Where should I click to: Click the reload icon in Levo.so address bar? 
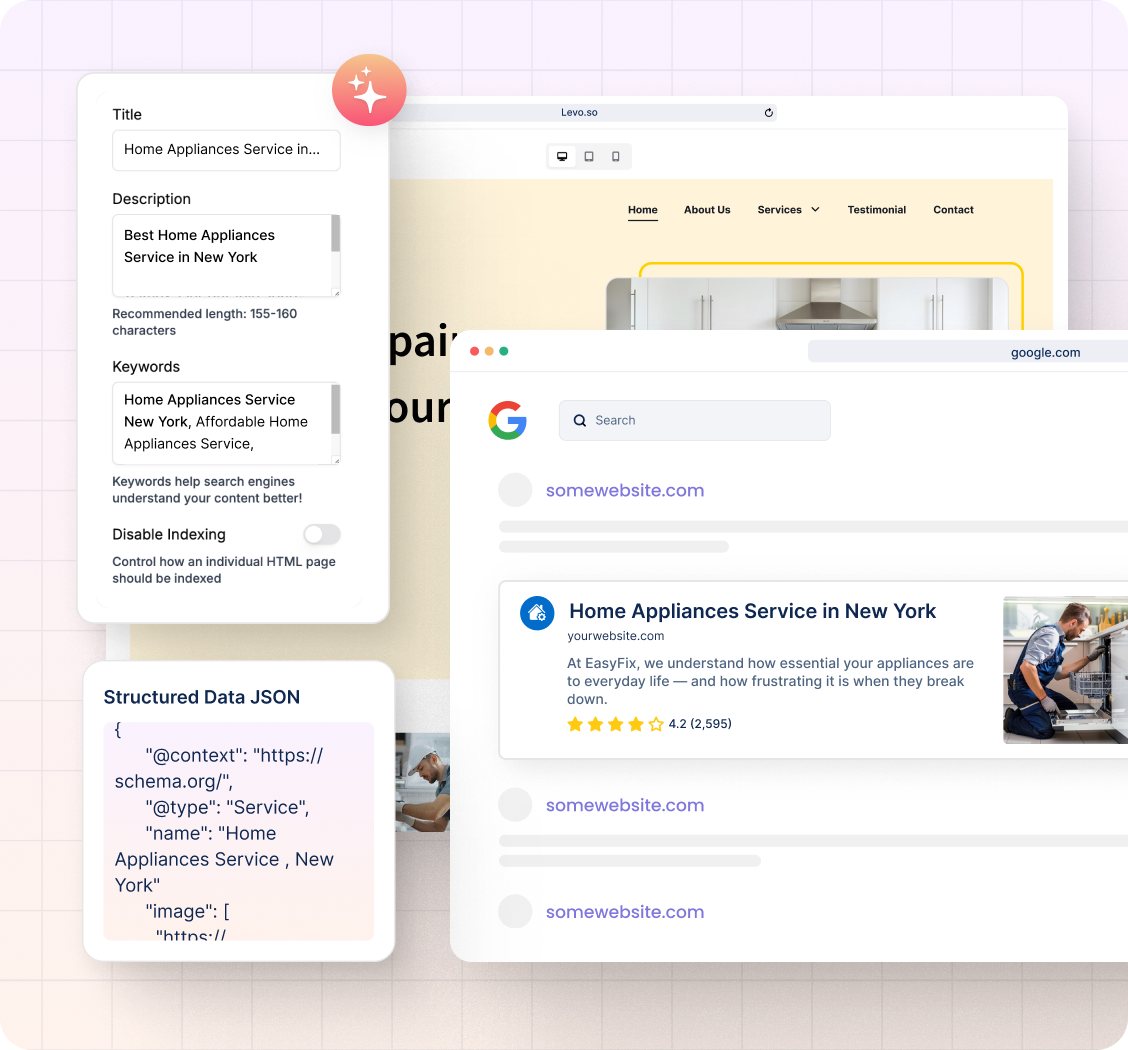click(768, 113)
